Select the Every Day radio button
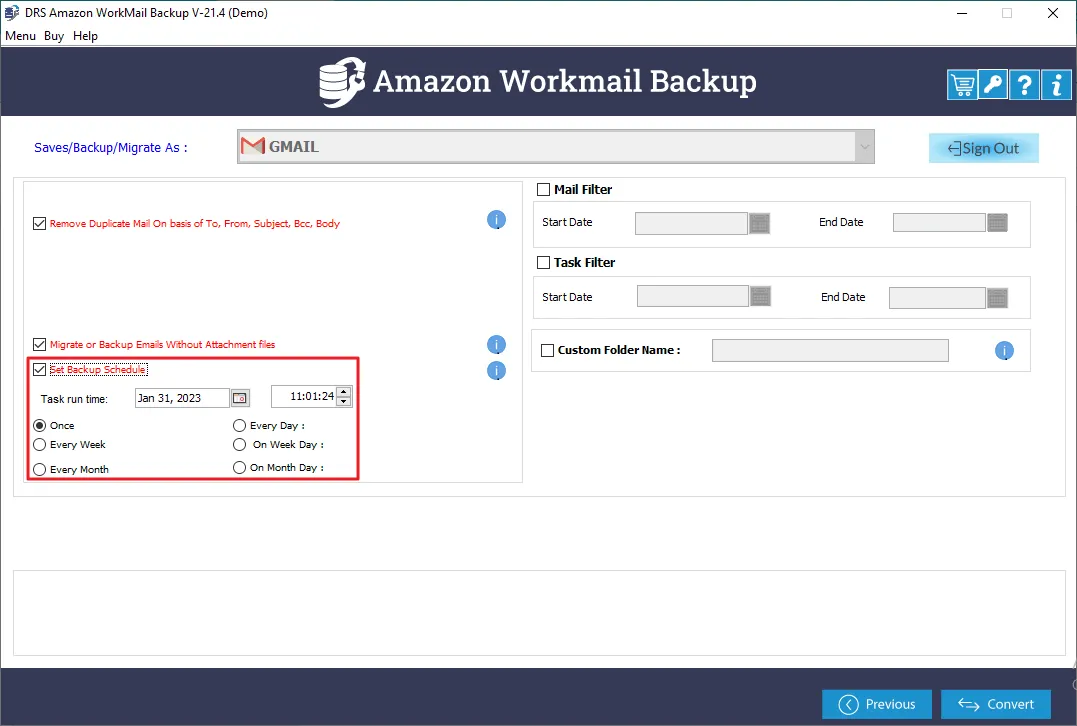This screenshot has height=726, width=1077. (239, 425)
